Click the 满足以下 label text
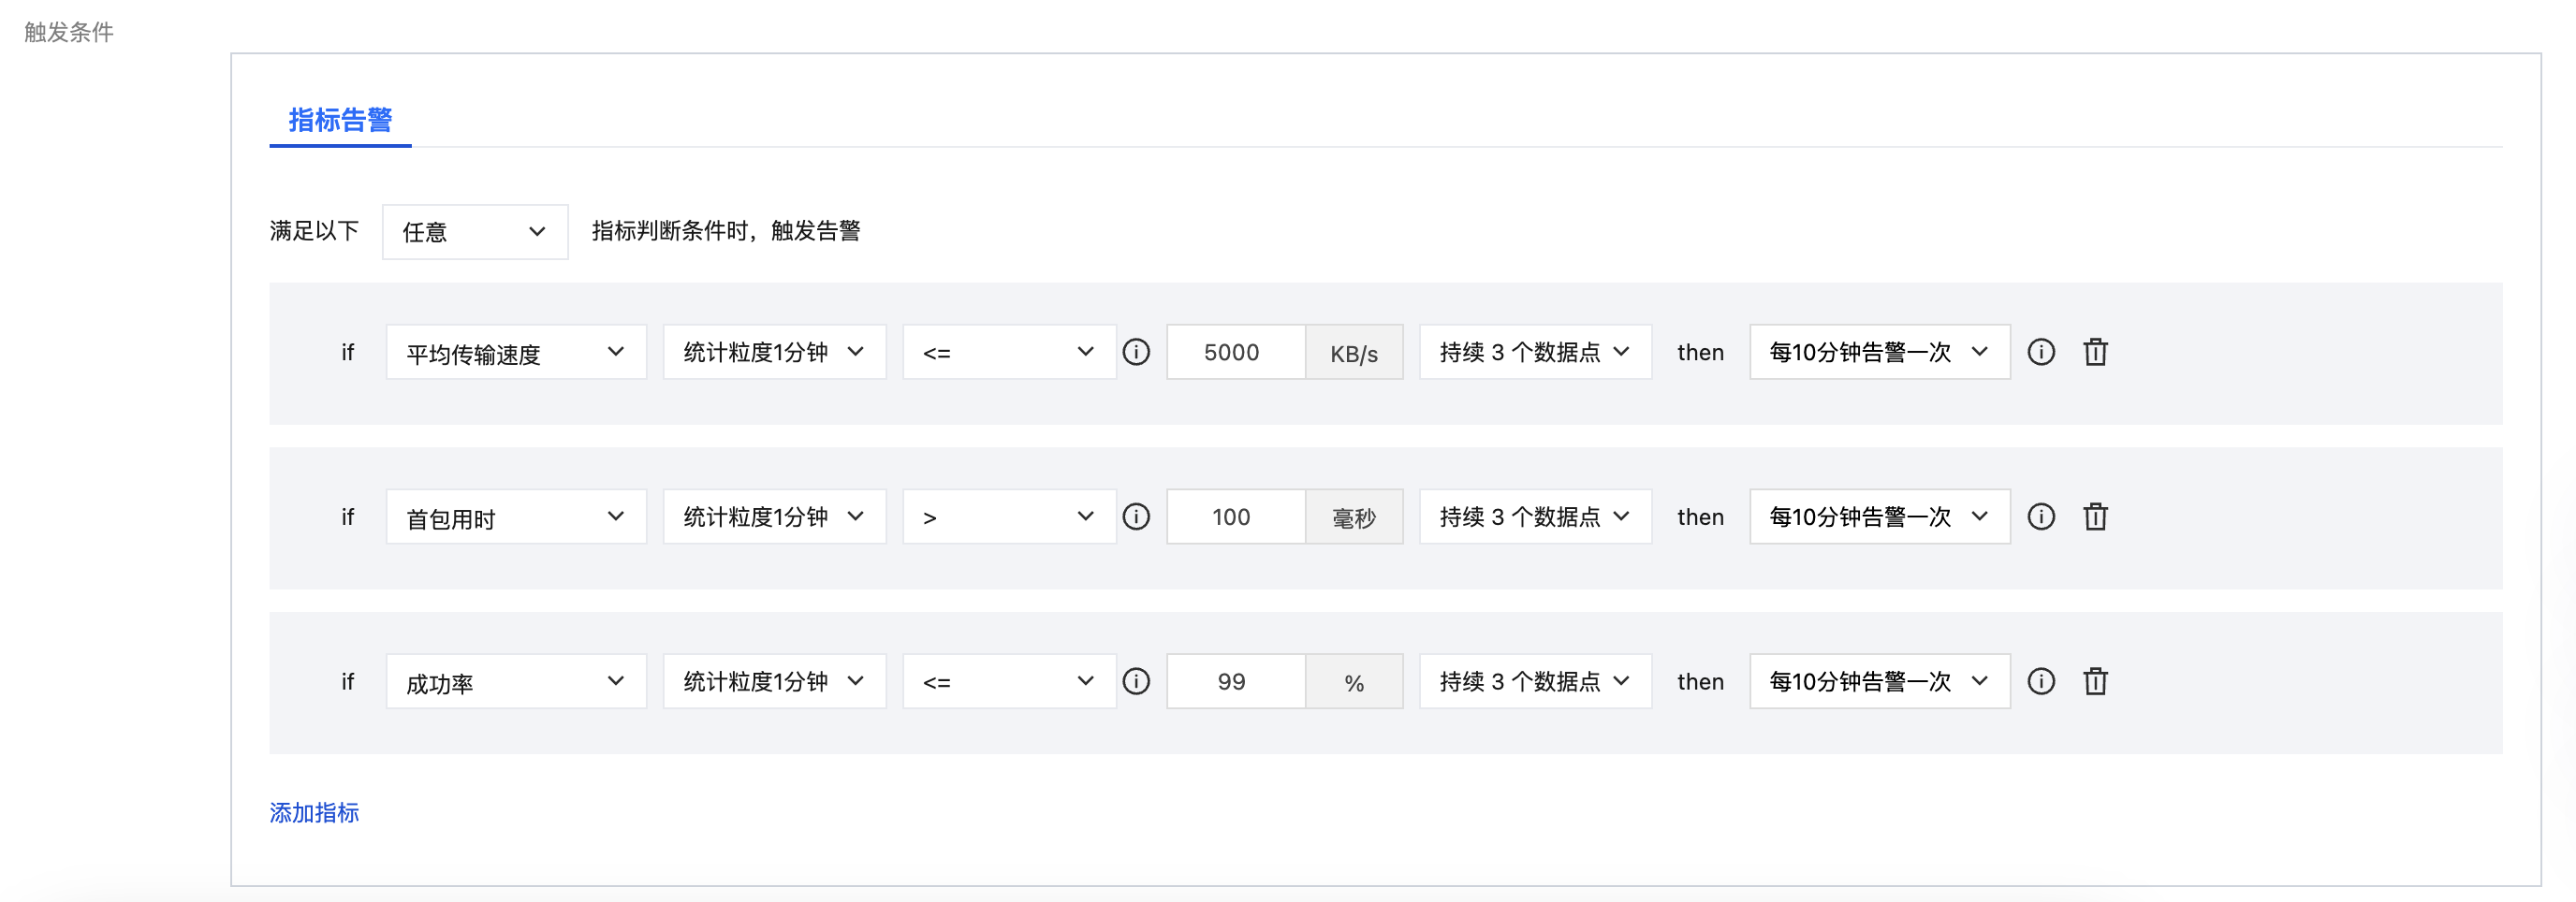 point(314,231)
